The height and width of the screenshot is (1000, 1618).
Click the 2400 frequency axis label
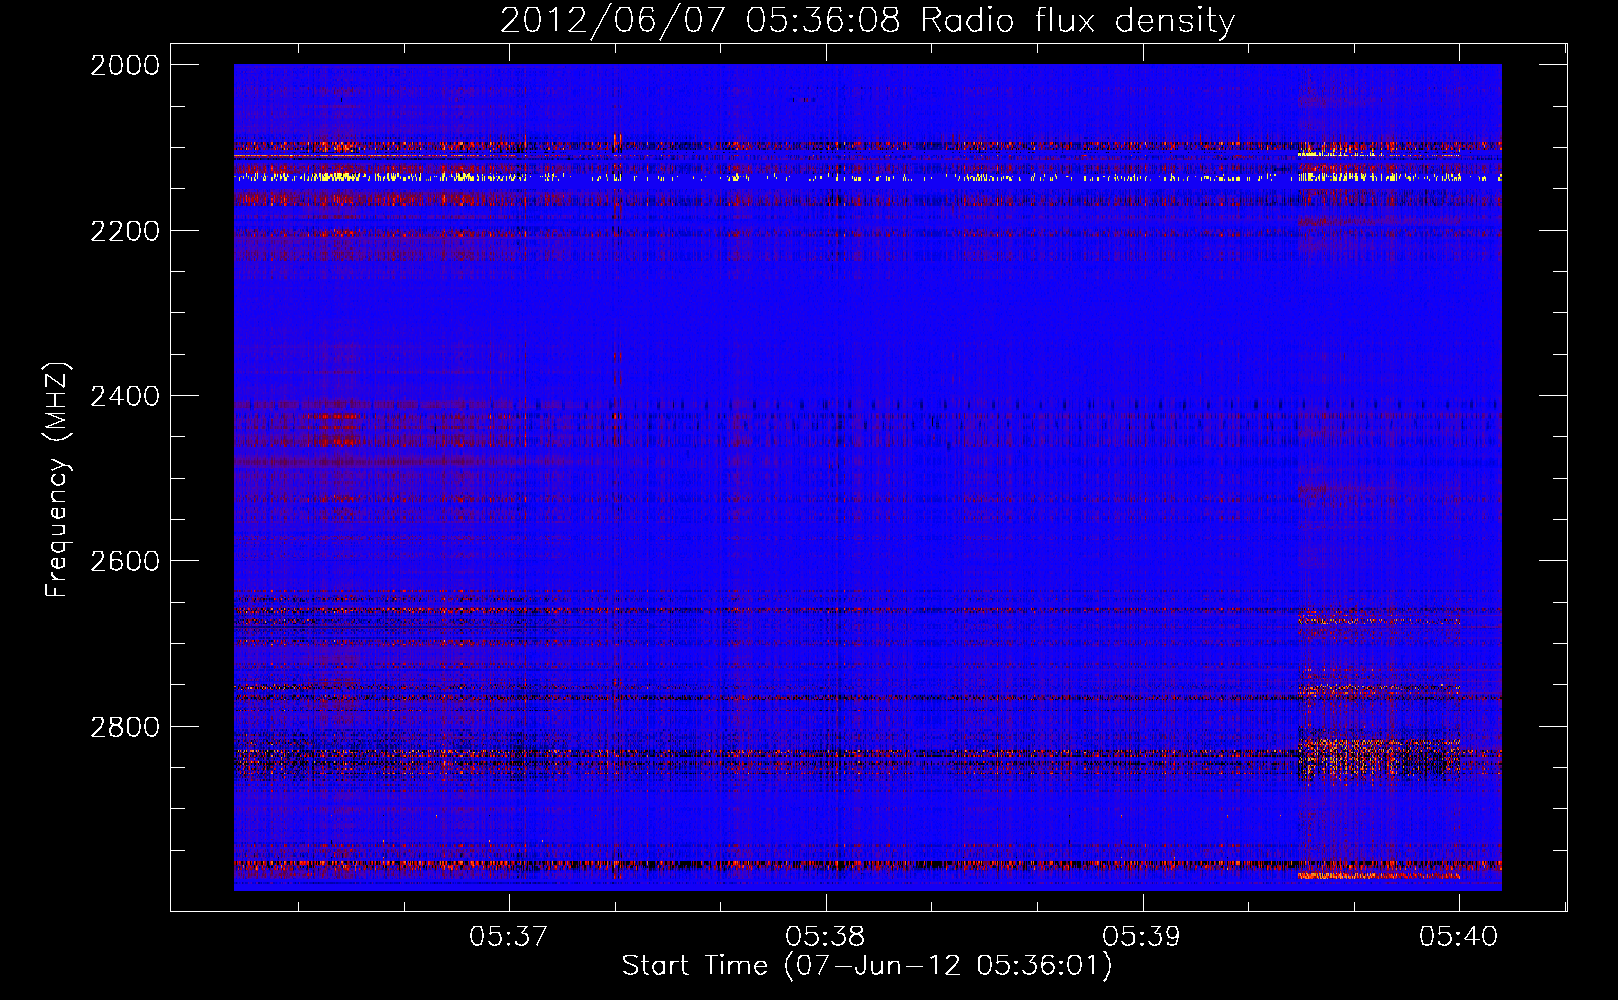pos(125,396)
